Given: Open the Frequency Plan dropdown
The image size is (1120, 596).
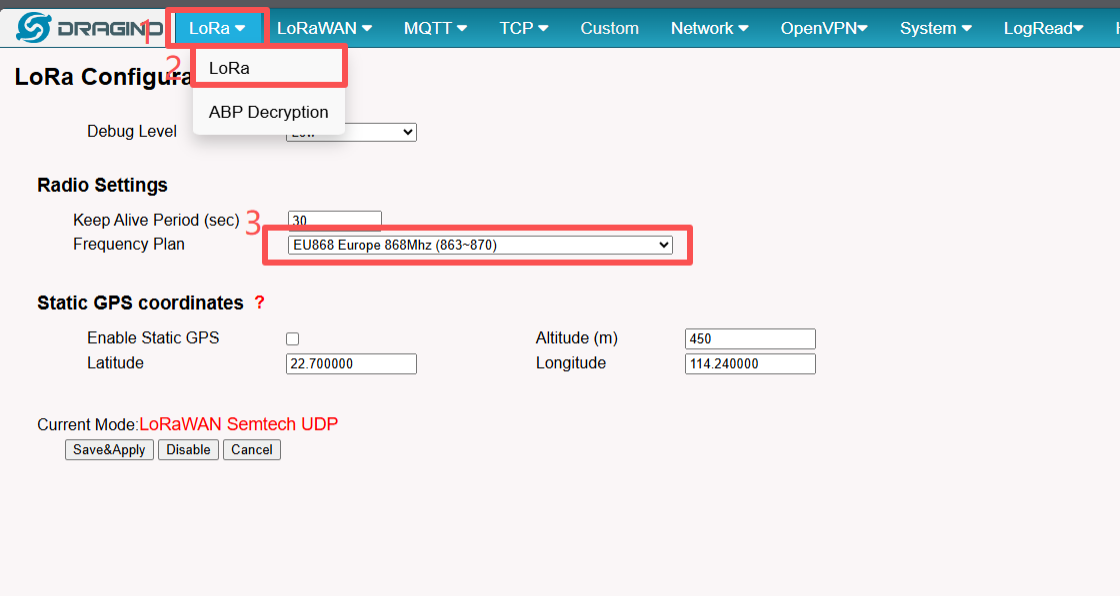Looking at the screenshot, I should [x=480, y=245].
